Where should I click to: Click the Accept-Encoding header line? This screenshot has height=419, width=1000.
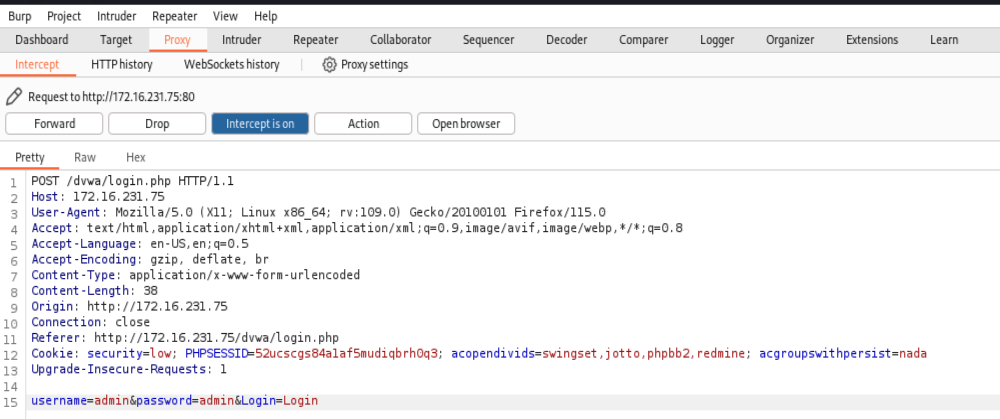click(150, 260)
